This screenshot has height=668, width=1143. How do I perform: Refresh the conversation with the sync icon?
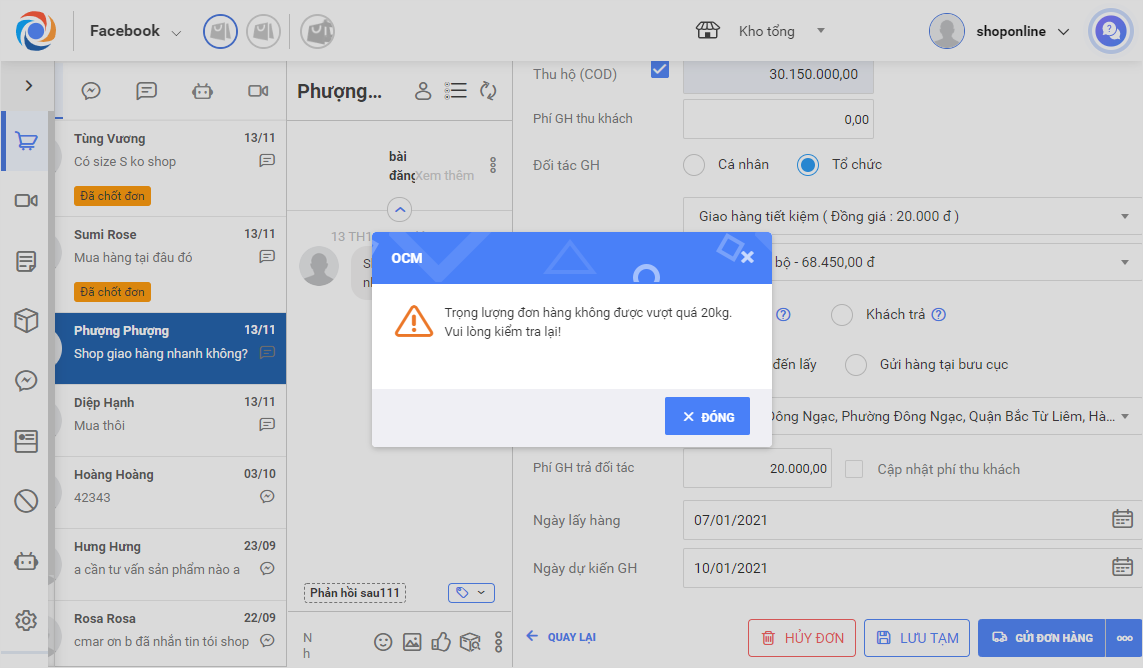pyautogui.click(x=488, y=90)
